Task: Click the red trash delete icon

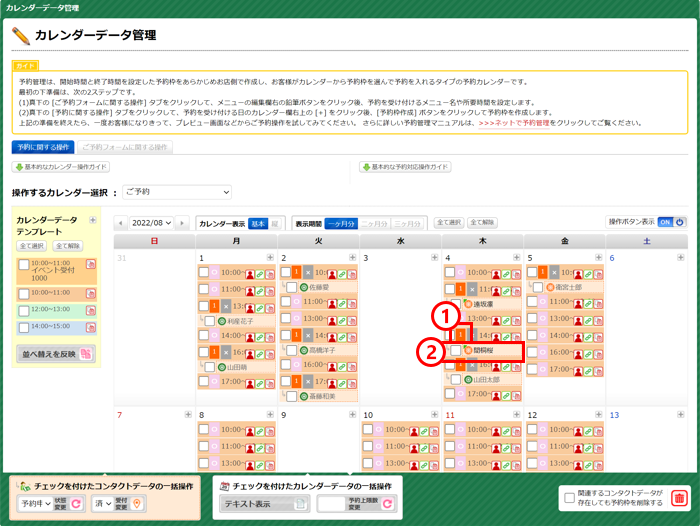Action: [679, 498]
